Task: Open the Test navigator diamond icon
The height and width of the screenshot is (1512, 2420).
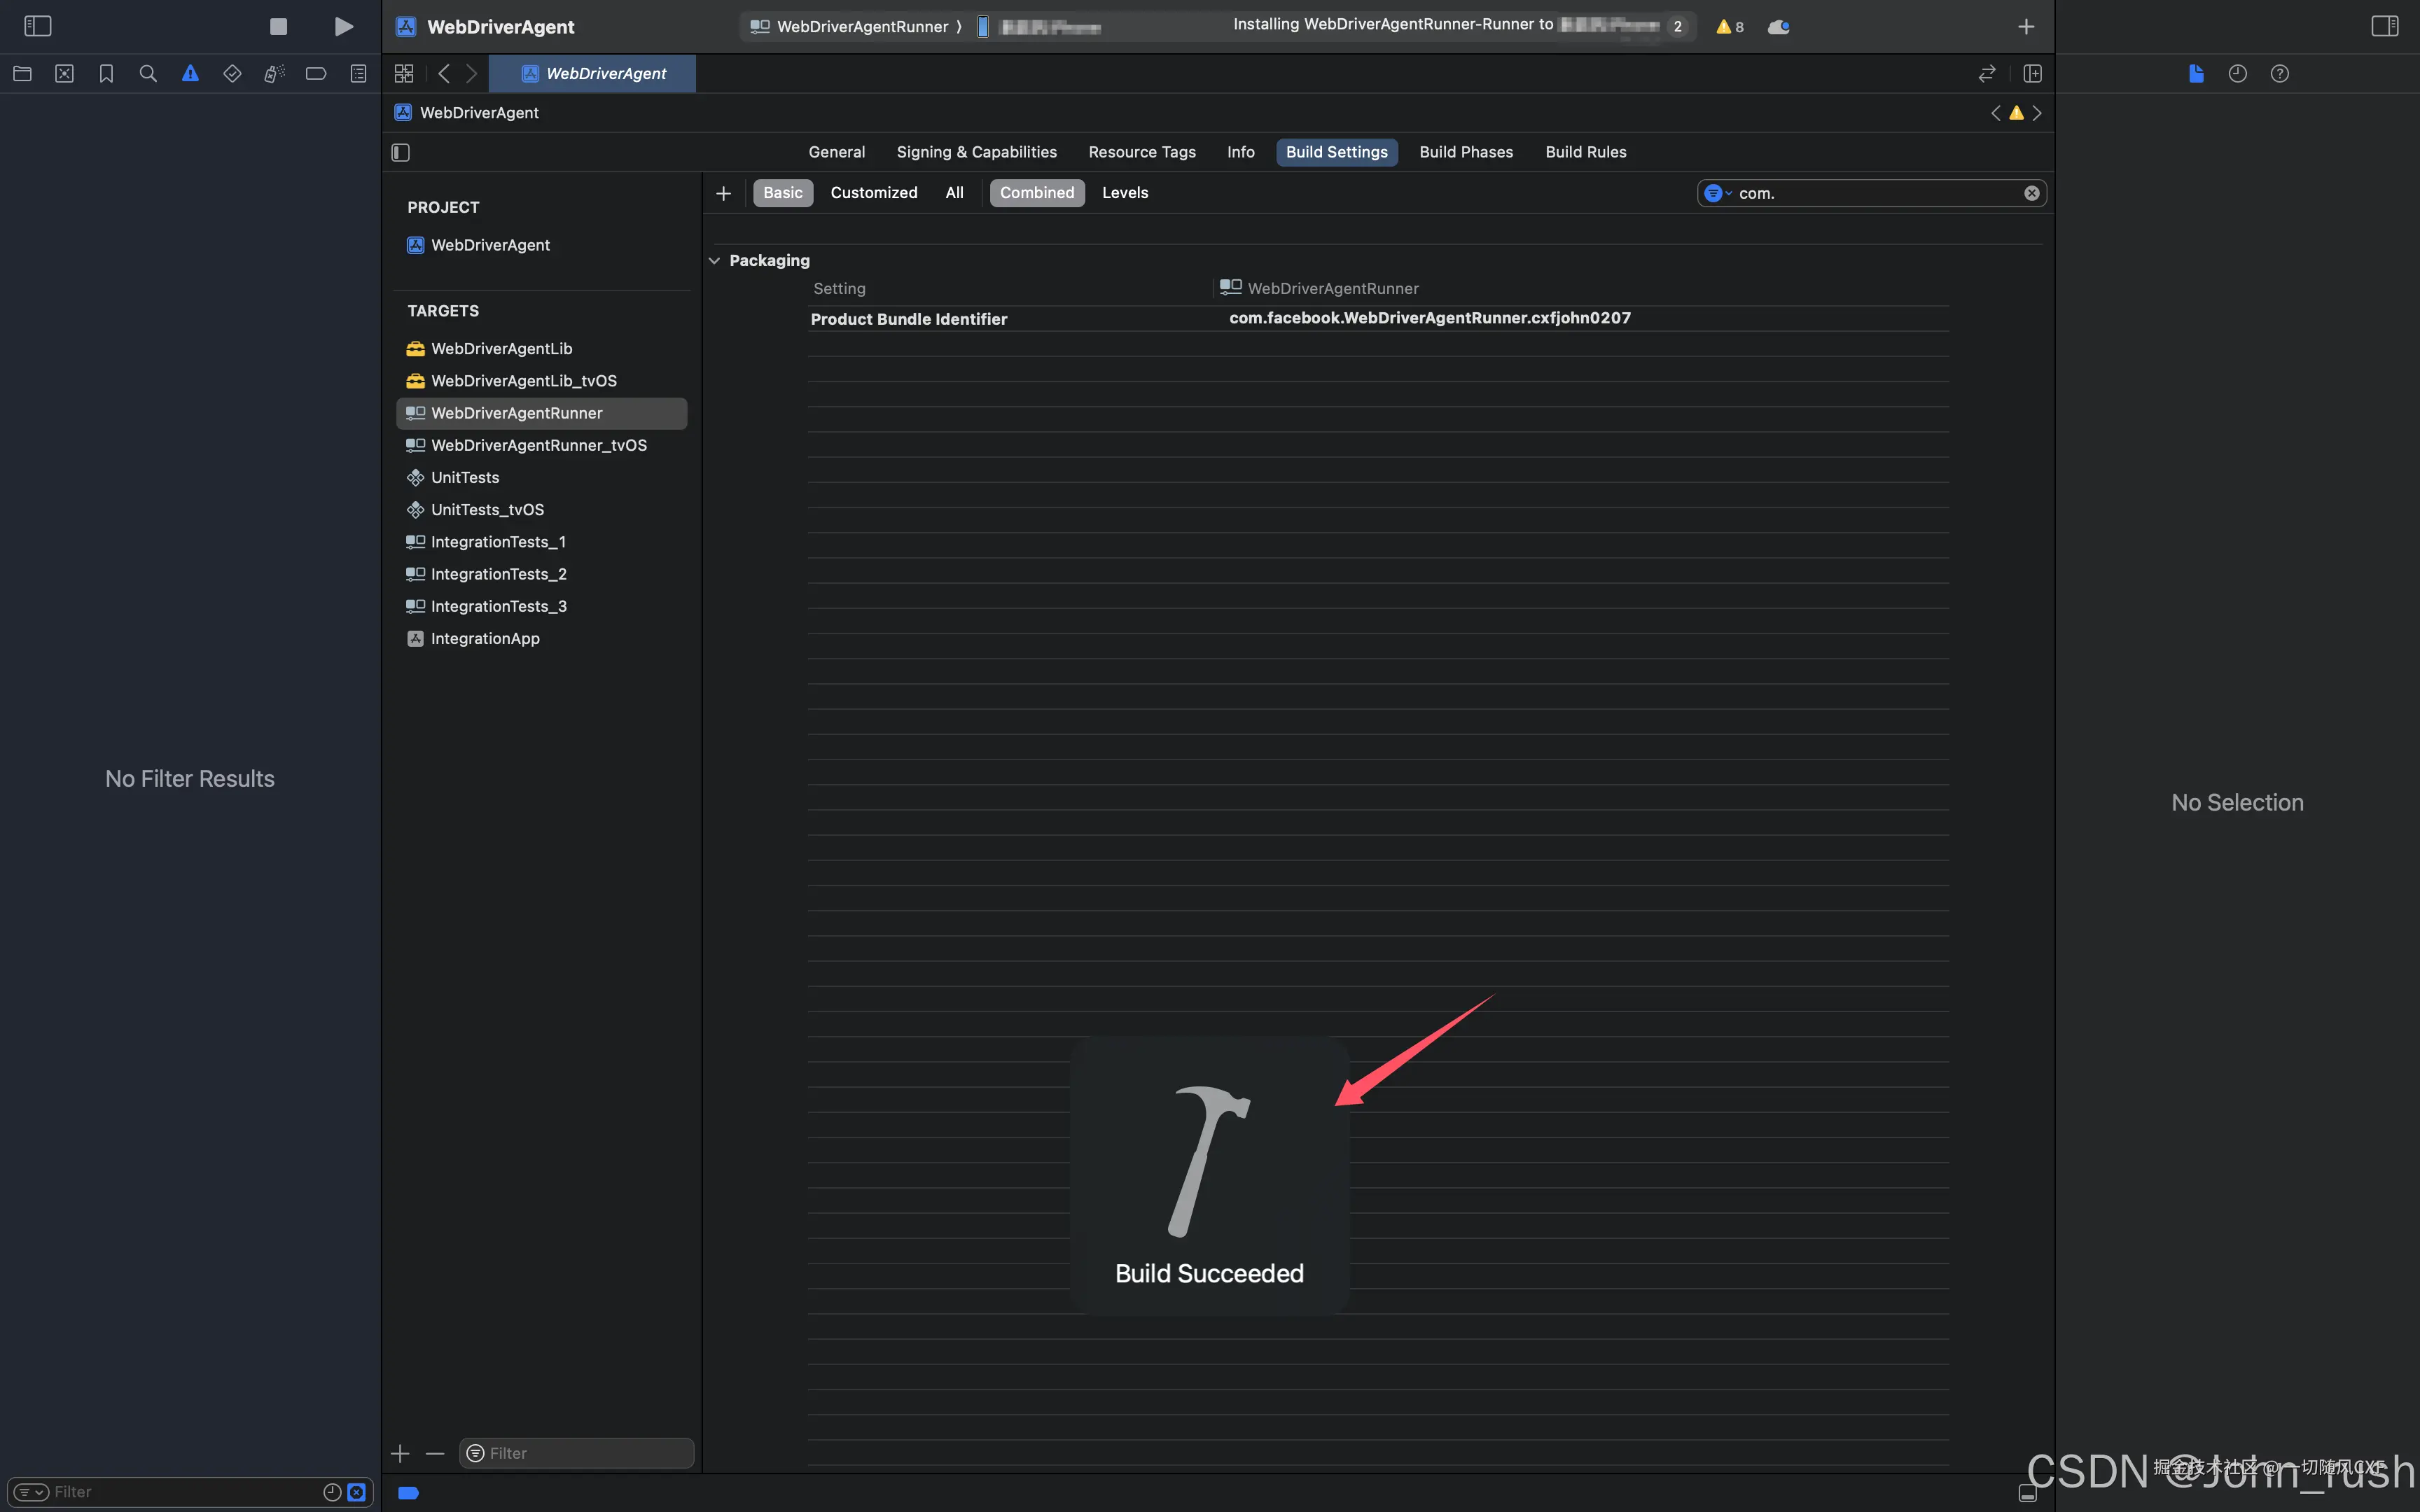Action: point(232,74)
